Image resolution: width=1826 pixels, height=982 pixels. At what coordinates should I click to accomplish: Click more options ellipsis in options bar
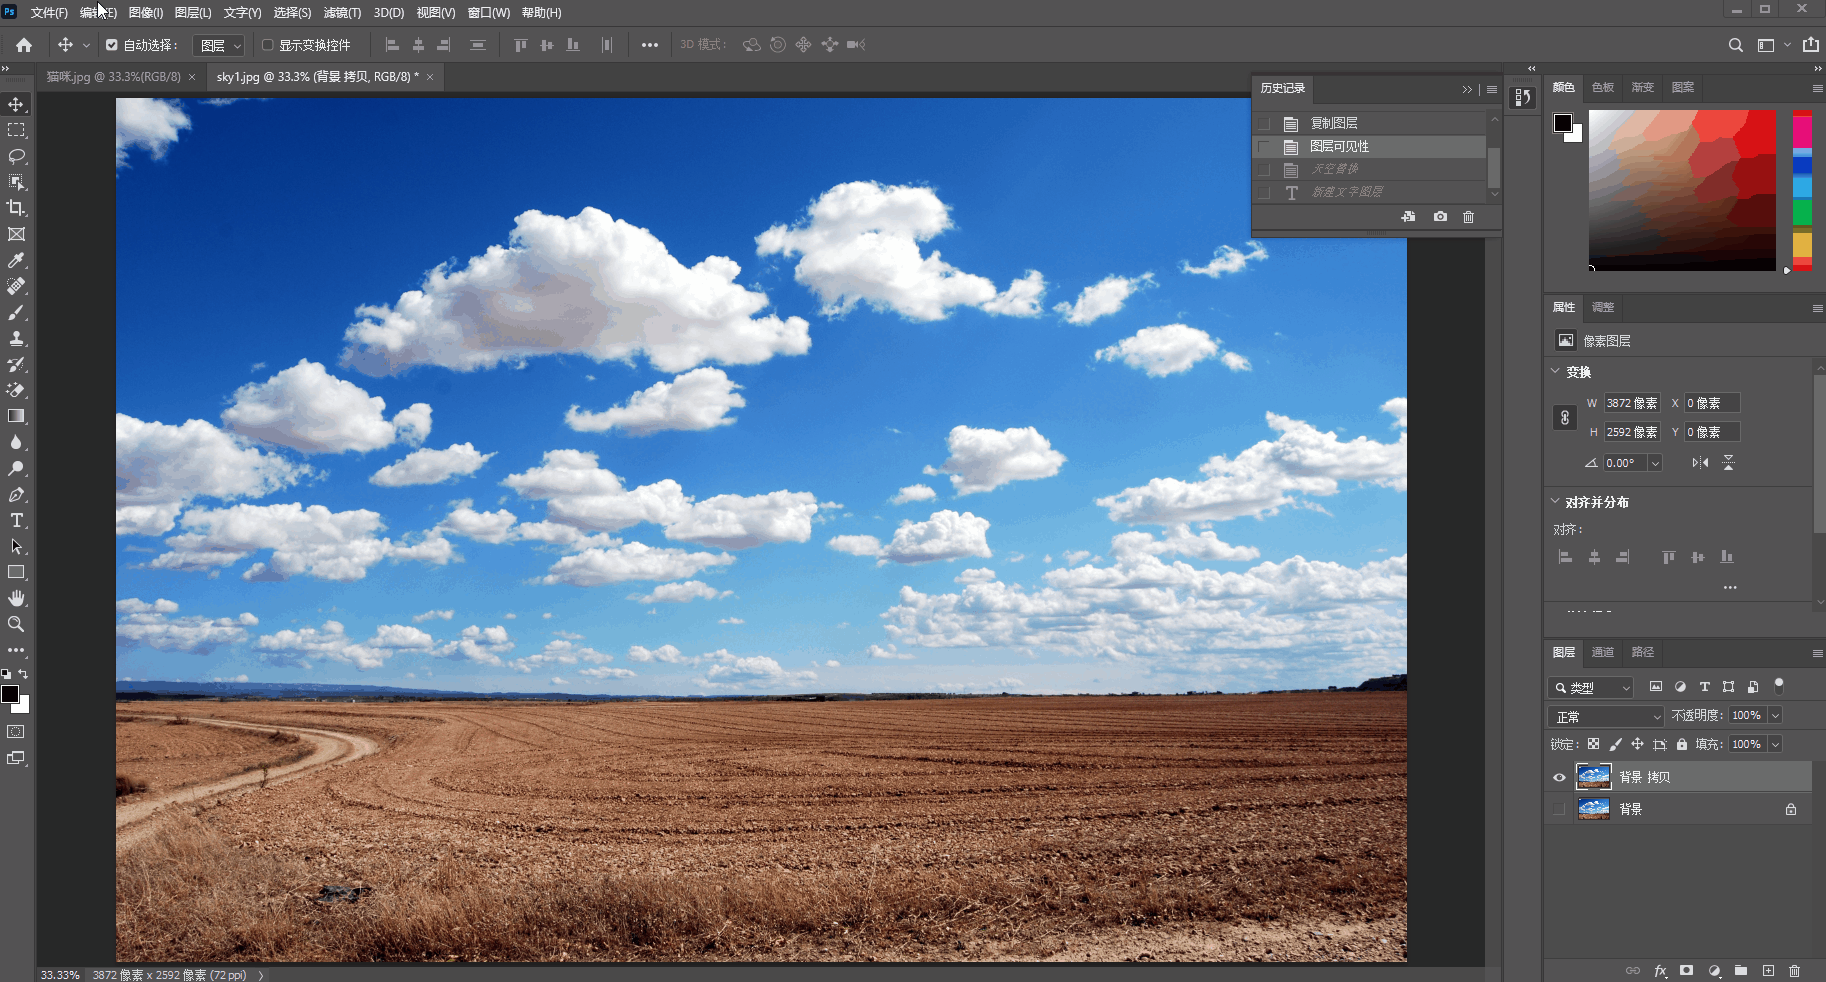tap(650, 45)
